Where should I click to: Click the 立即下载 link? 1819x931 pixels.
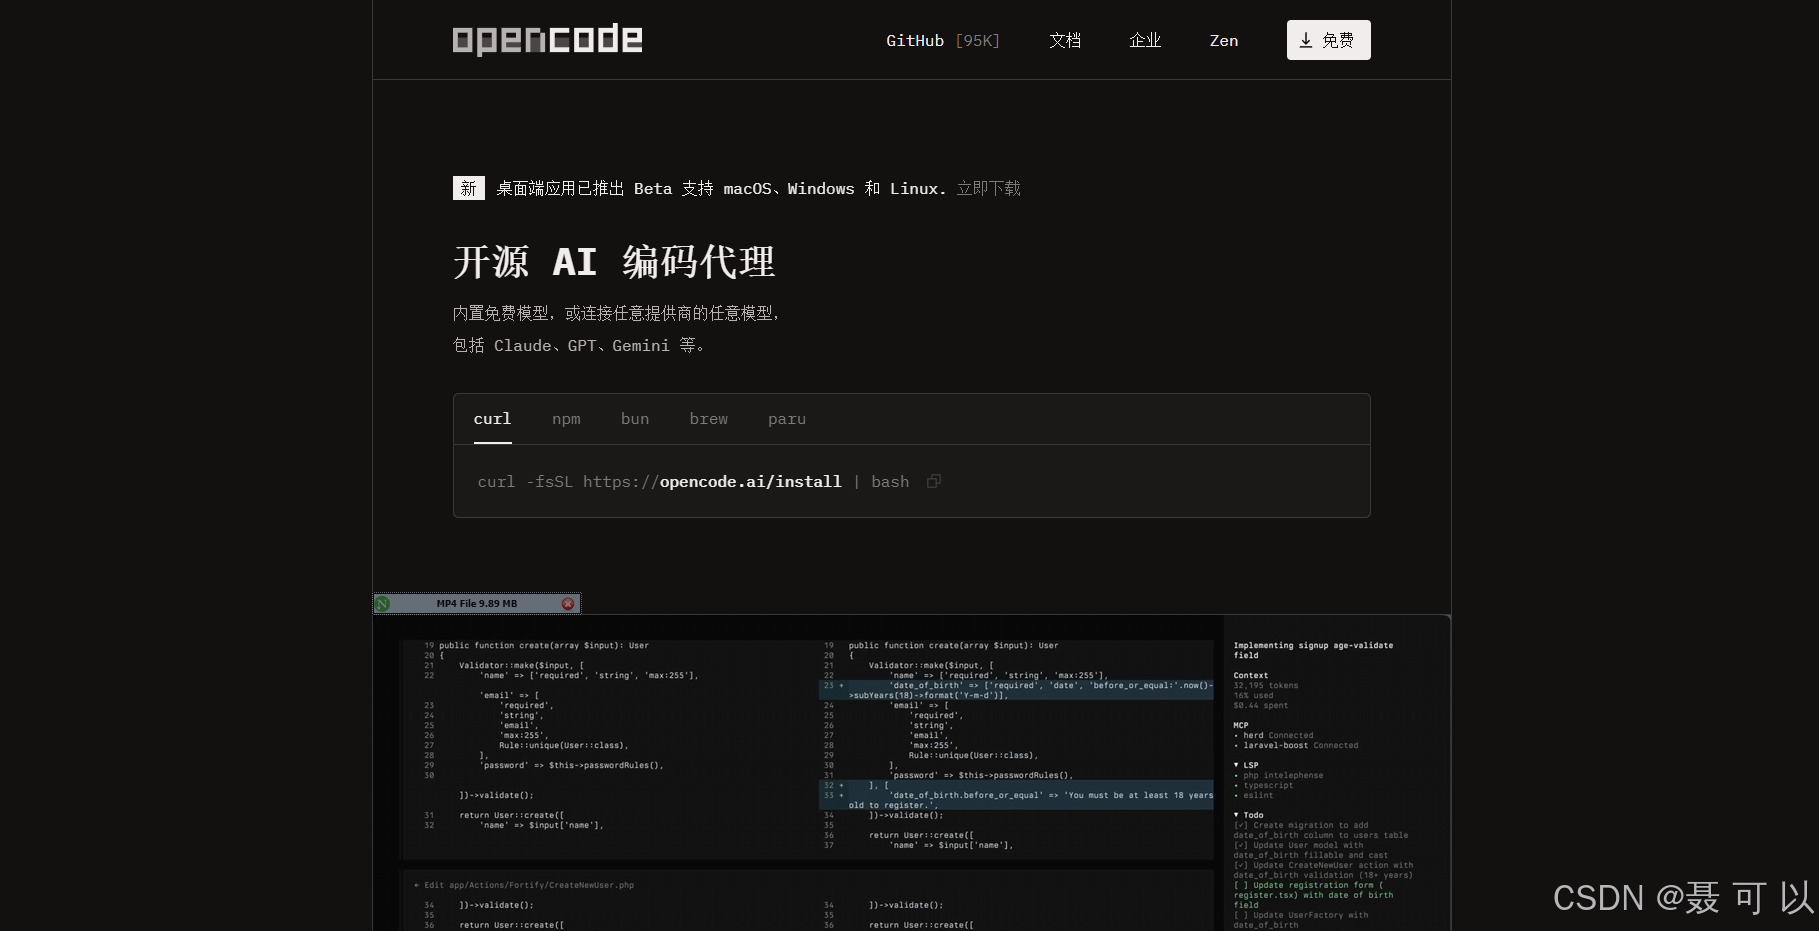click(x=989, y=188)
